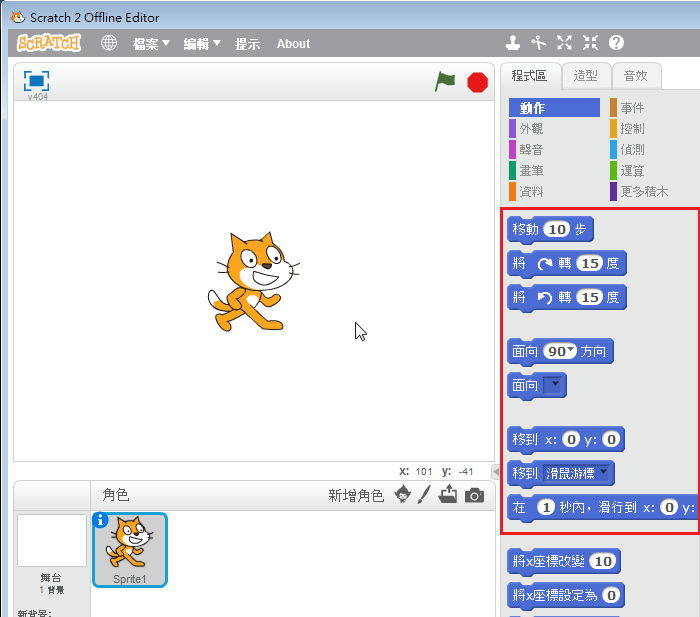
Task: Select the shrink sprite tool
Action: (x=590, y=43)
